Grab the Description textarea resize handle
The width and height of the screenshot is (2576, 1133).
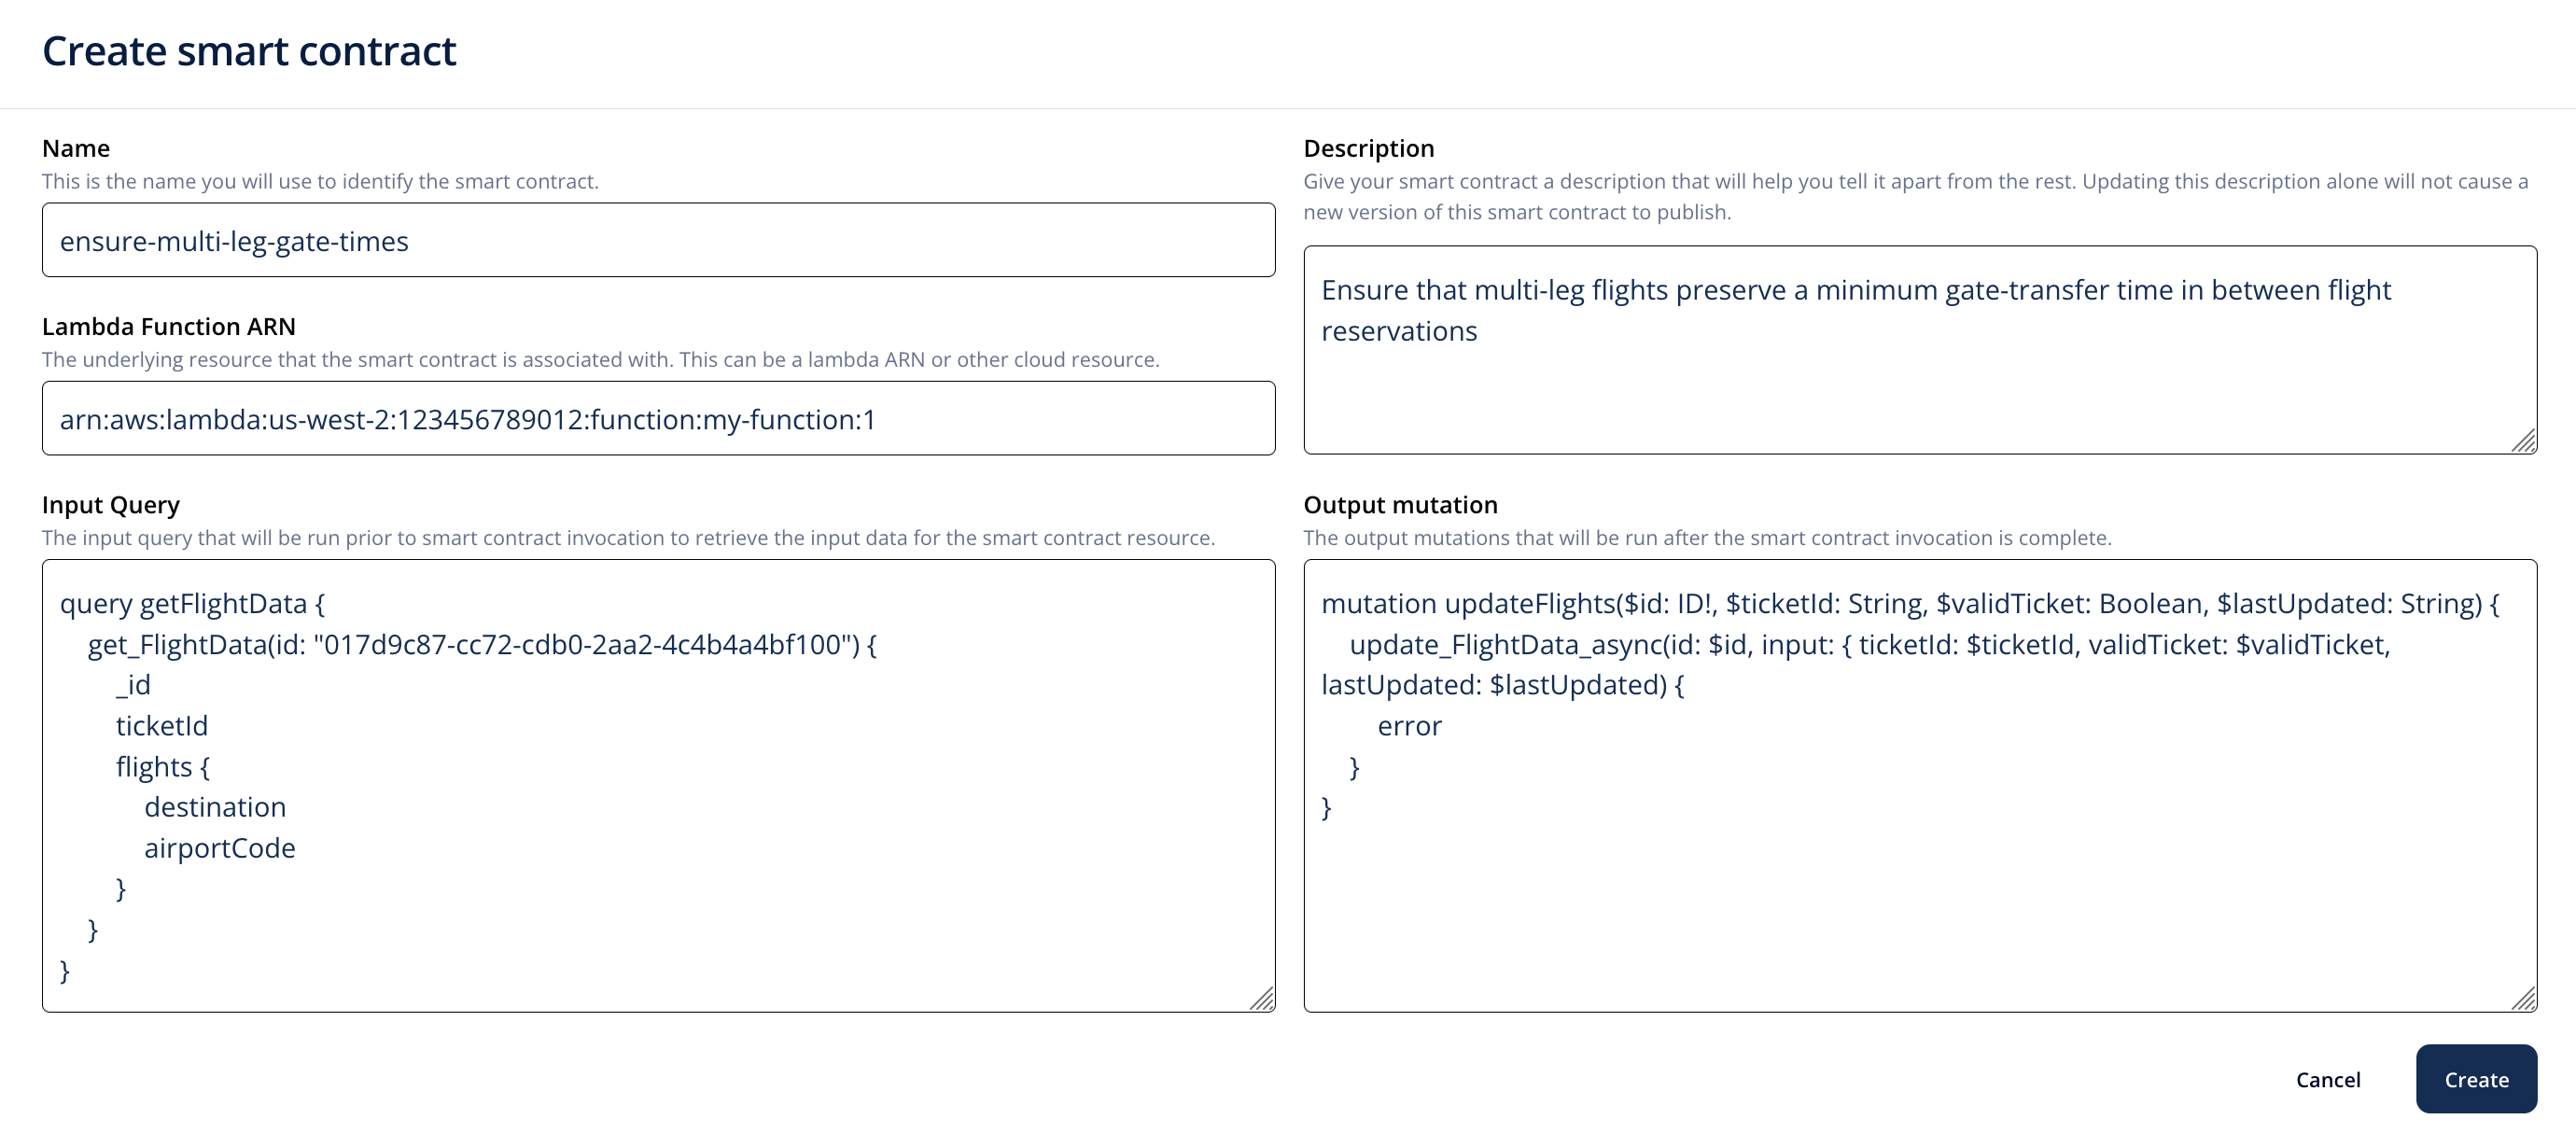point(2523,441)
